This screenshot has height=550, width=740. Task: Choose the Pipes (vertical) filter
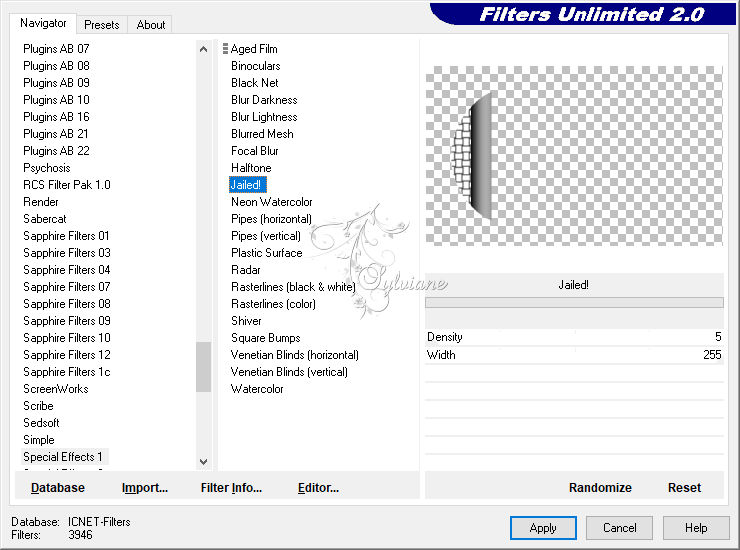[x=266, y=236]
